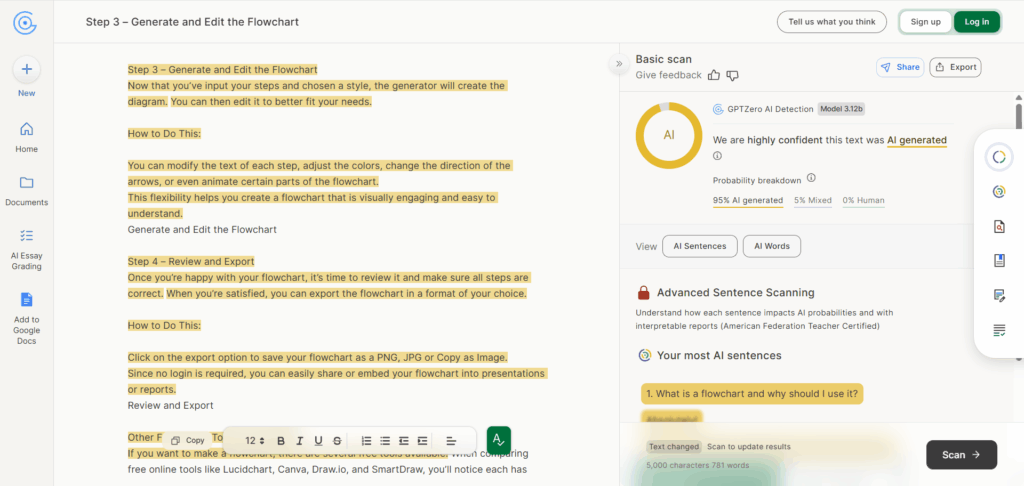Click the AI generated underlined link
Screen dimensions: 1024x486
point(916,140)
